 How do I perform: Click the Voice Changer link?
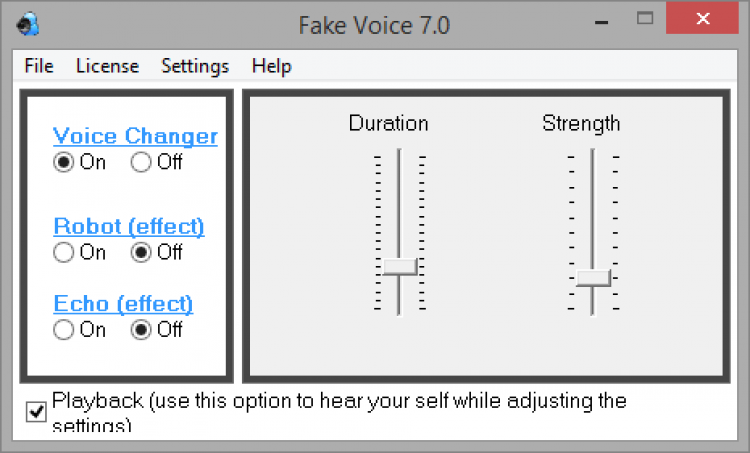tap(135, 136)
